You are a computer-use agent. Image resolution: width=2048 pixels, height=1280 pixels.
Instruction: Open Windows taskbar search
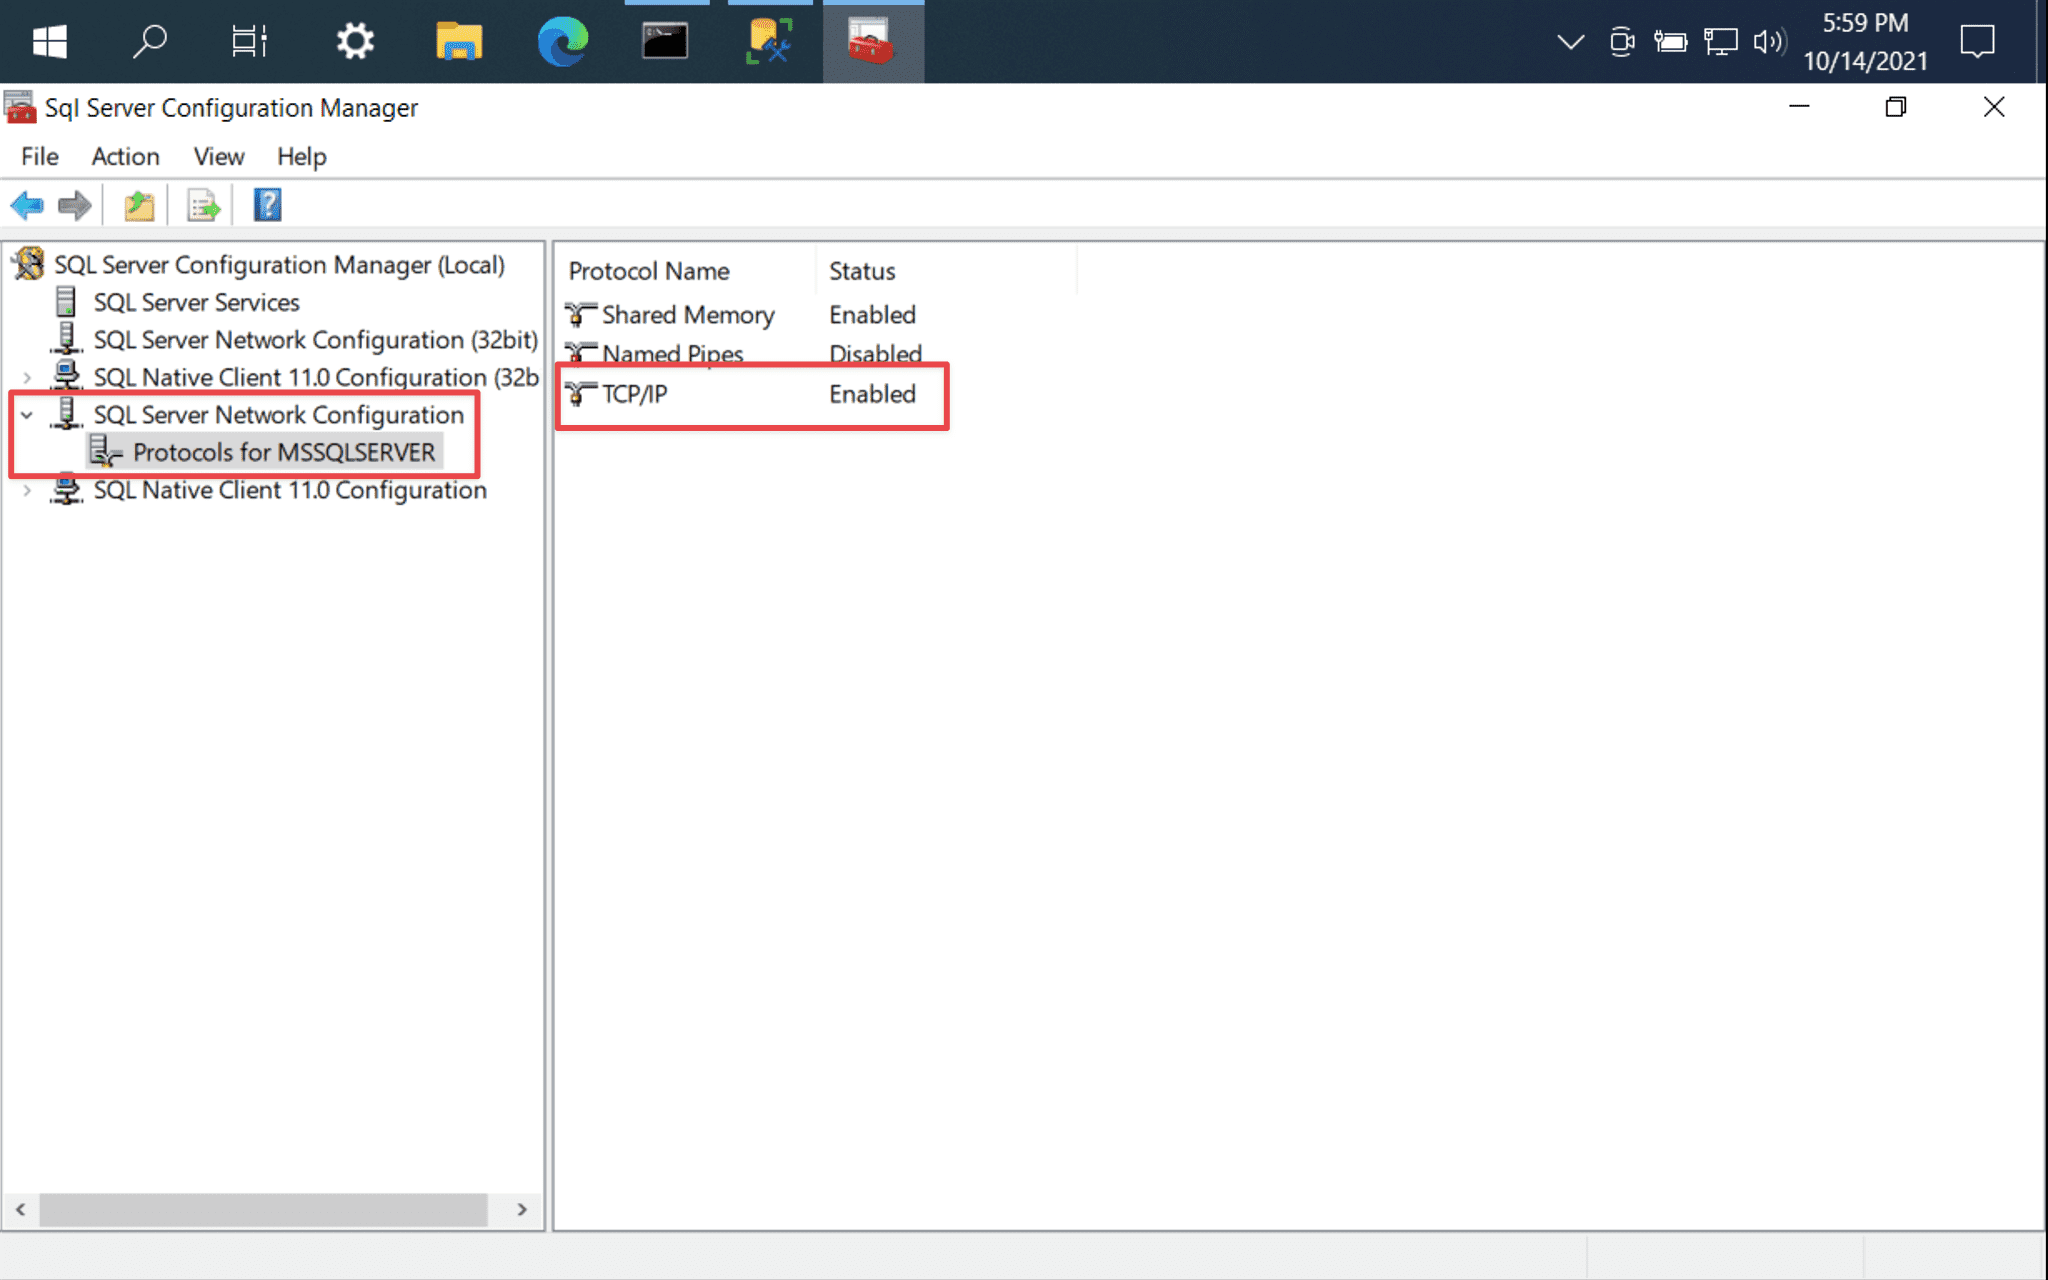150,42
